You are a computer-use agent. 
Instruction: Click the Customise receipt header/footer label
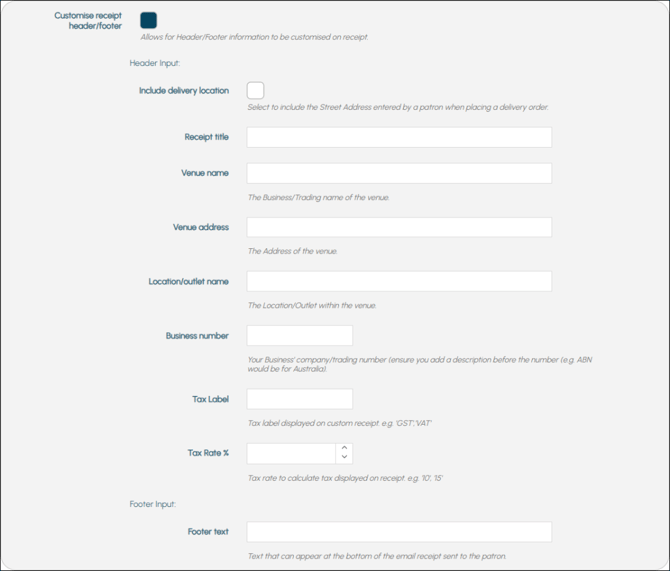[x=88, y=21]
